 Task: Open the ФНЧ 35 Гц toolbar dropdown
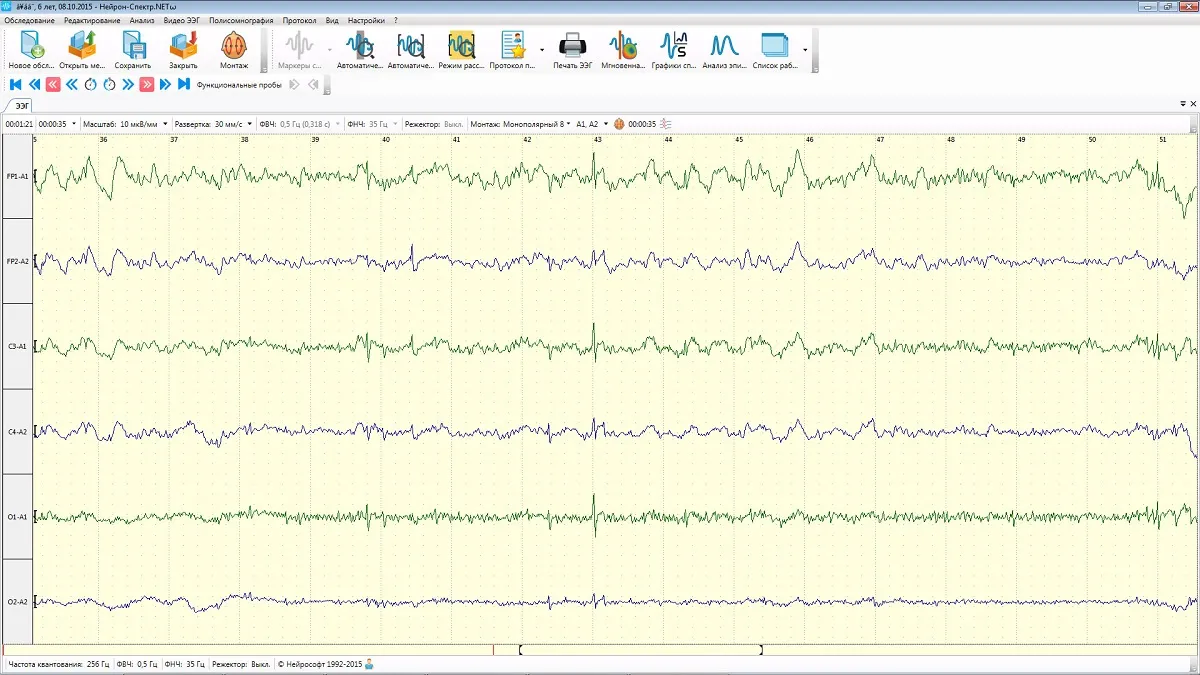[x=396, y=124]
